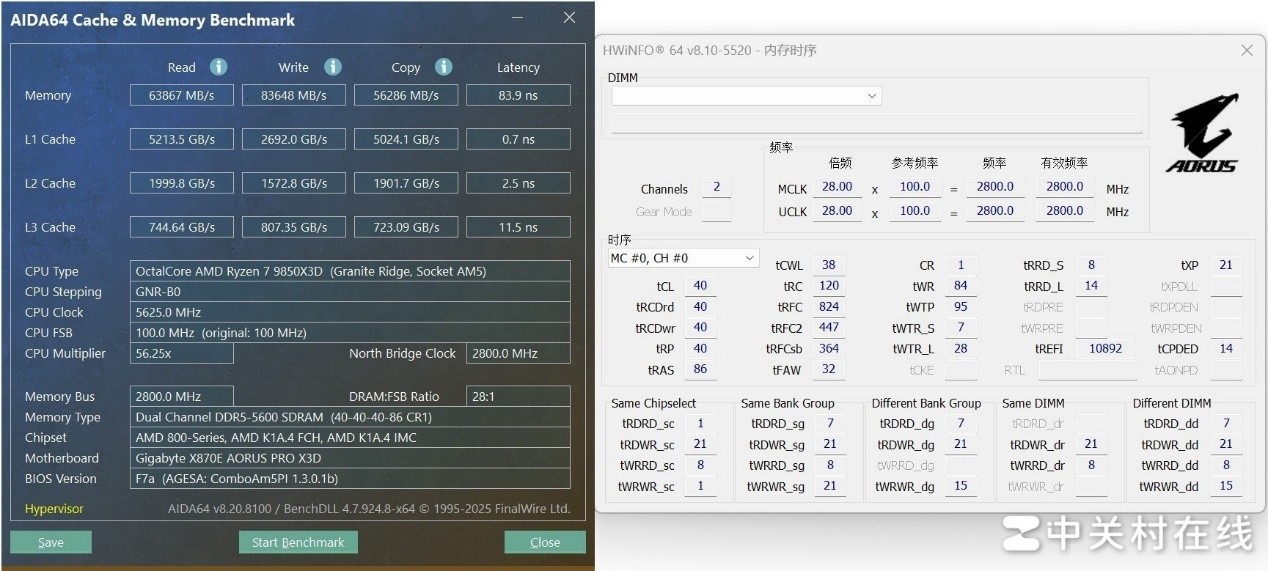Select L3 Cache latency 11.5 ns
Image resolution: width=1268 pixels, height=571 pixels.
(x=518, y=227)
